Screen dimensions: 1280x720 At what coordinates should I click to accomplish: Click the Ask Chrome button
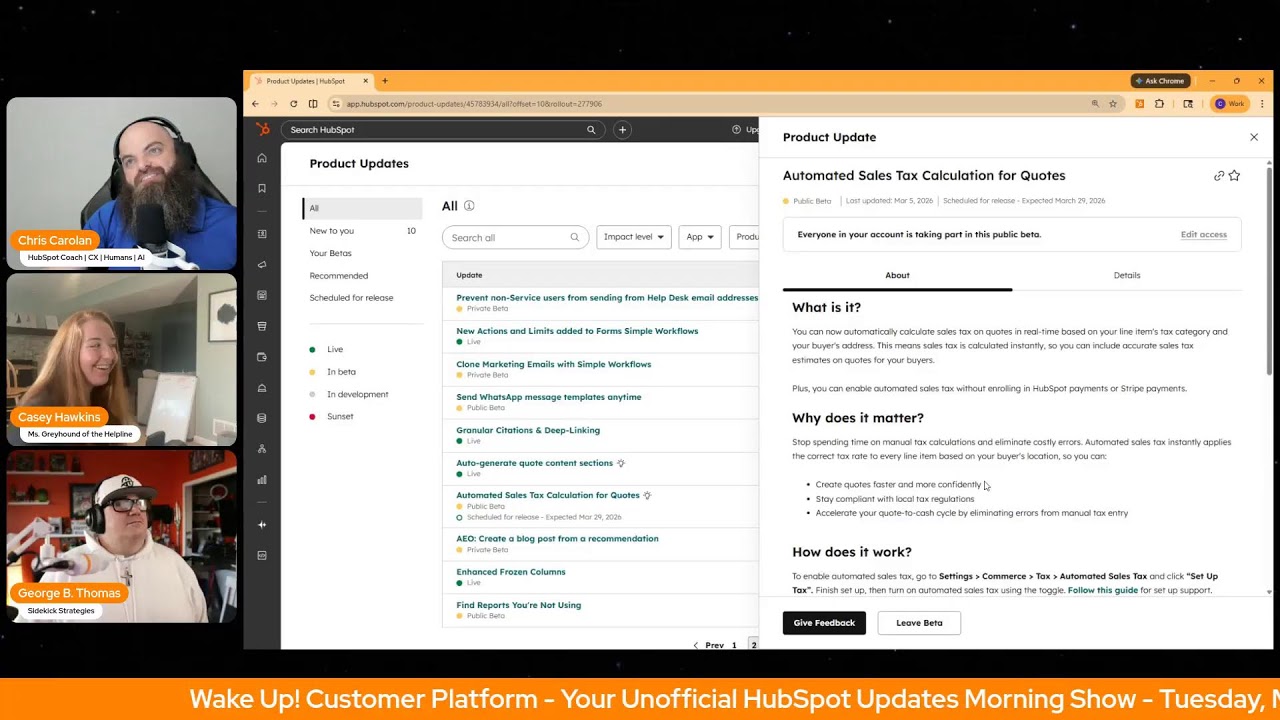[1159, 81]
